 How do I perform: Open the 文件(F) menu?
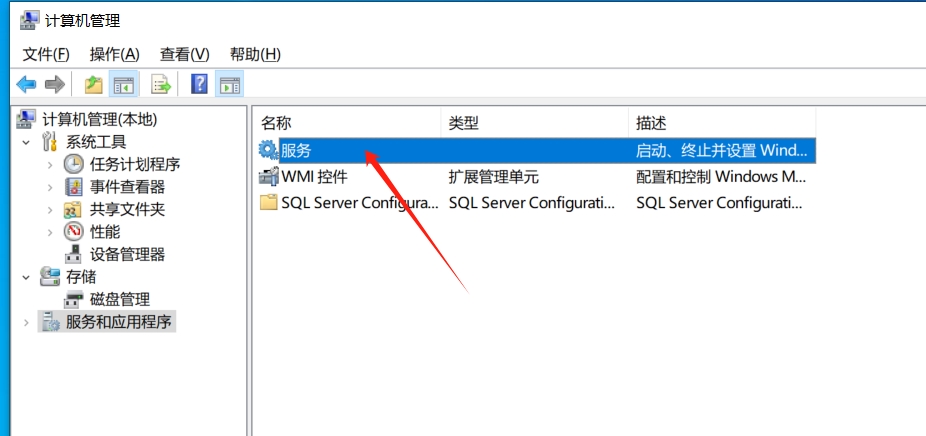pyautogui.click(x=46, y=54)
